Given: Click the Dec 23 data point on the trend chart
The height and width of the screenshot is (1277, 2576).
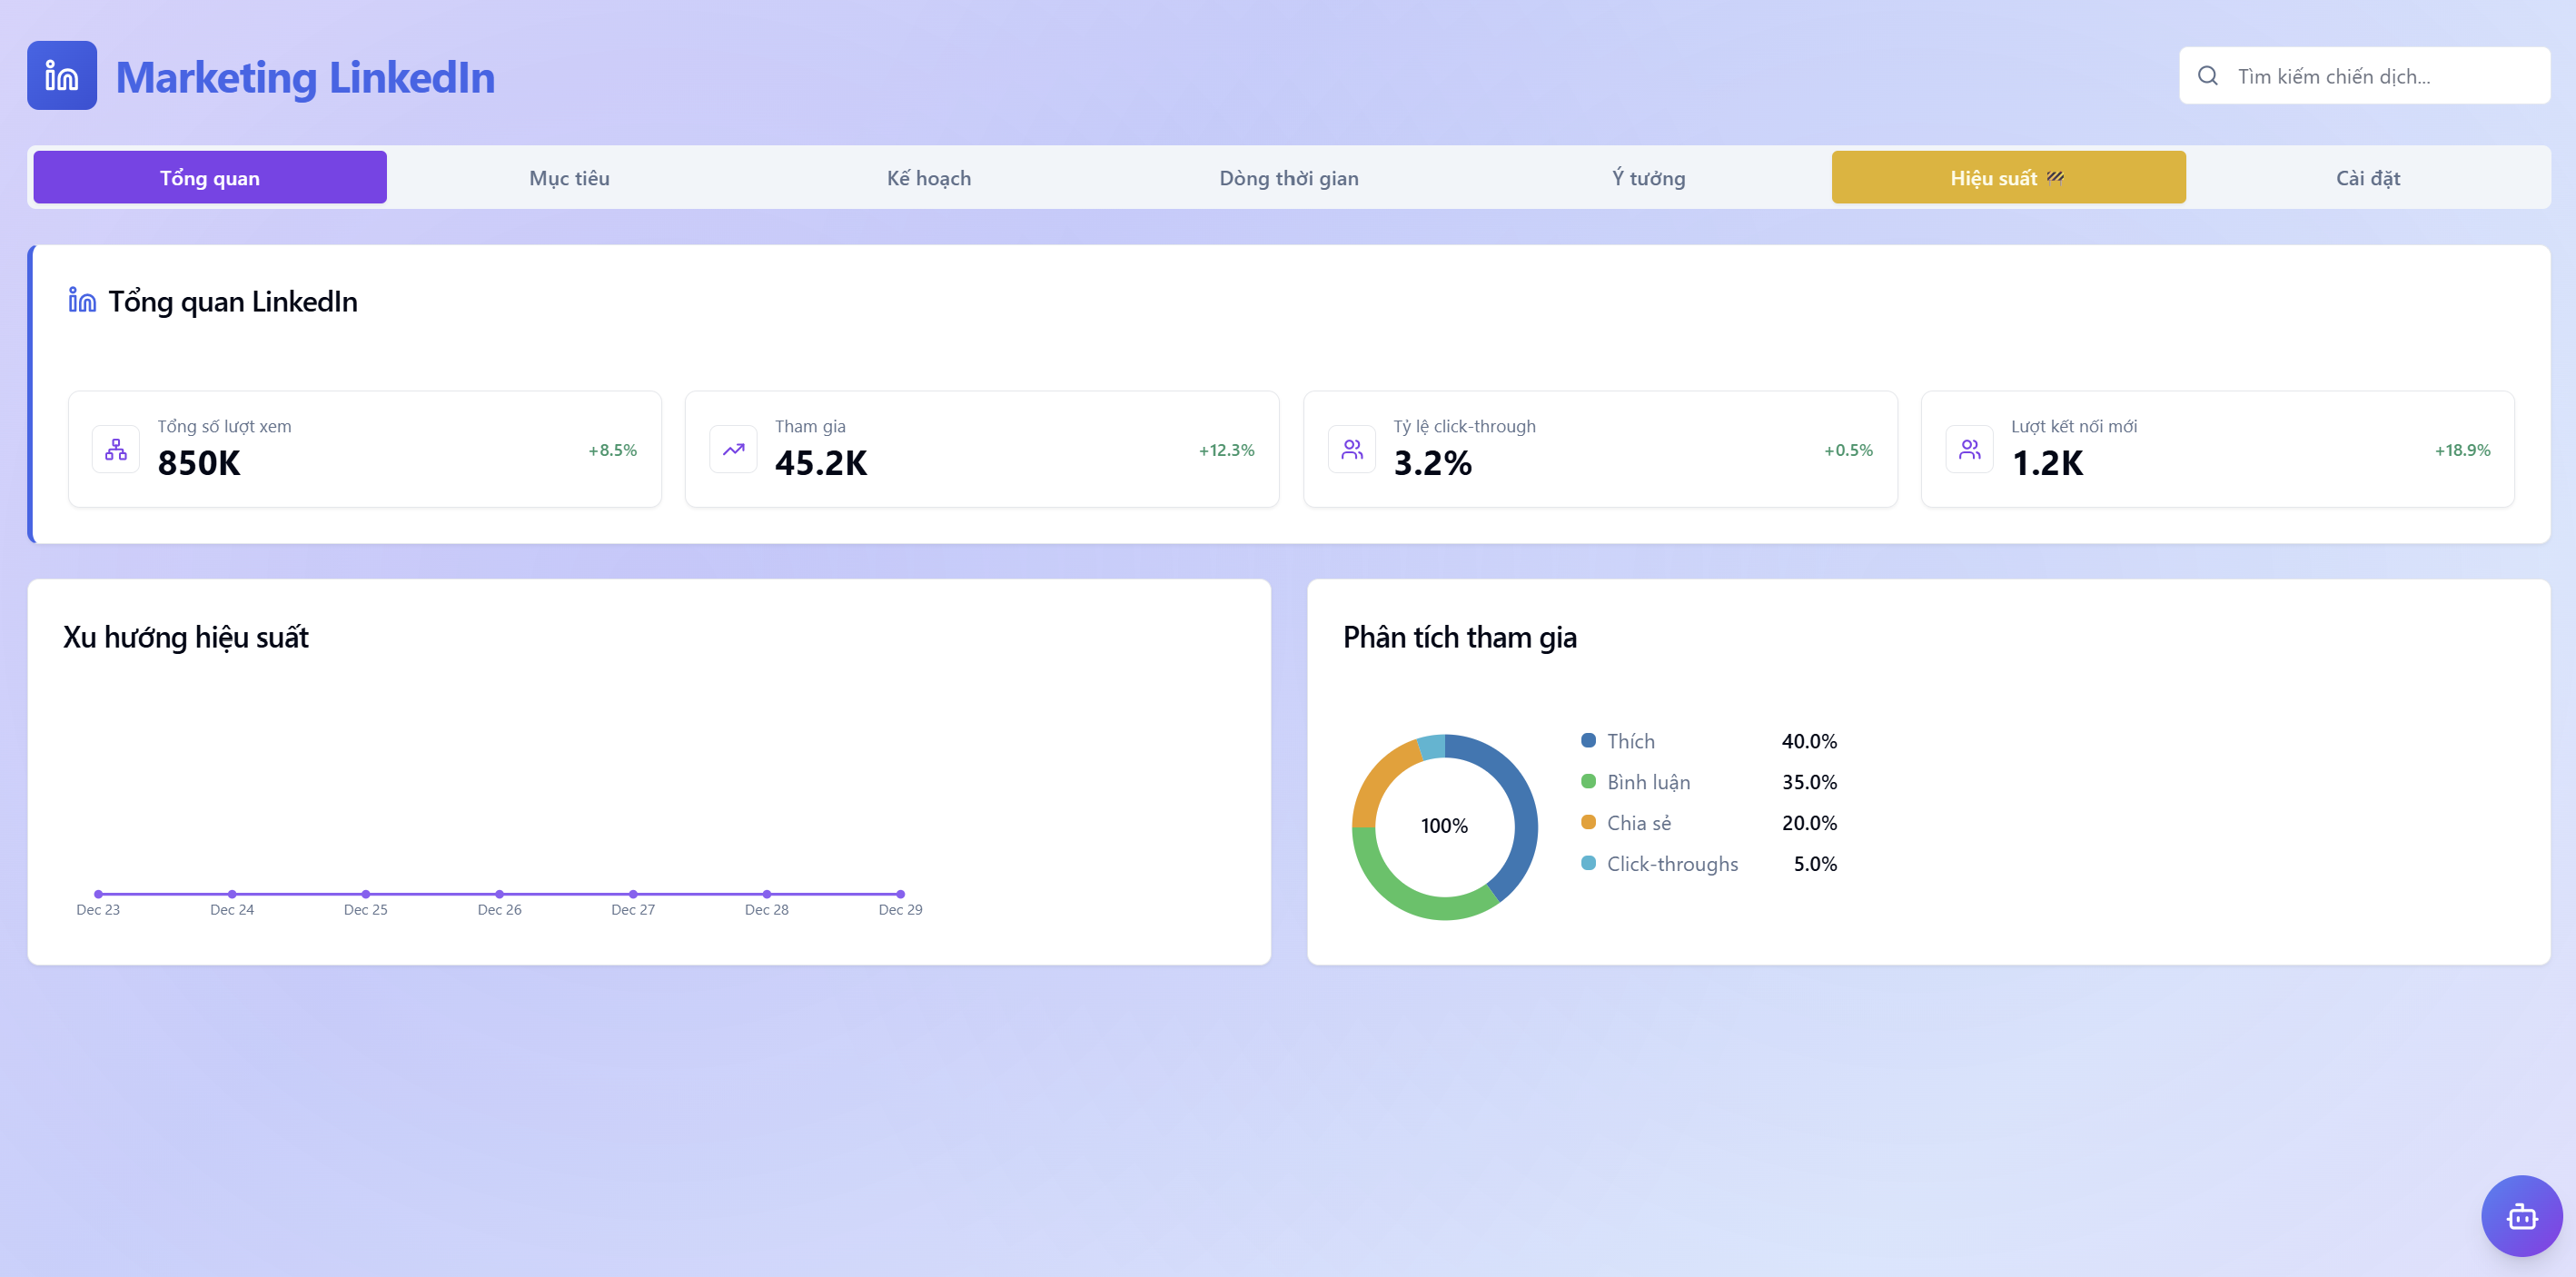Looking at the screenshot, I should (98, 894).
